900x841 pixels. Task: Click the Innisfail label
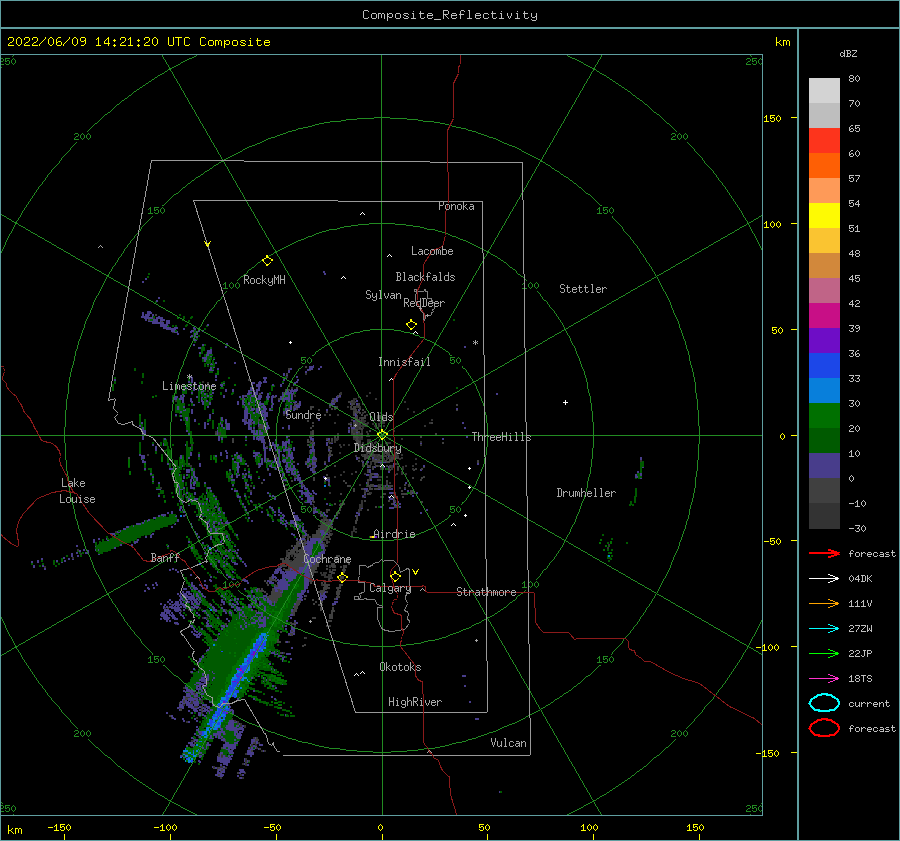[x=404, y=362]
